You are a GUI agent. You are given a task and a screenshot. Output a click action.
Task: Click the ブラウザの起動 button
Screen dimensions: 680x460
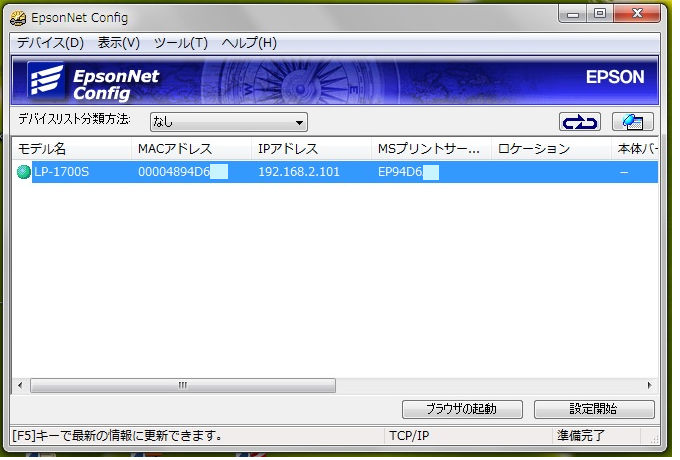click(462, 409)
